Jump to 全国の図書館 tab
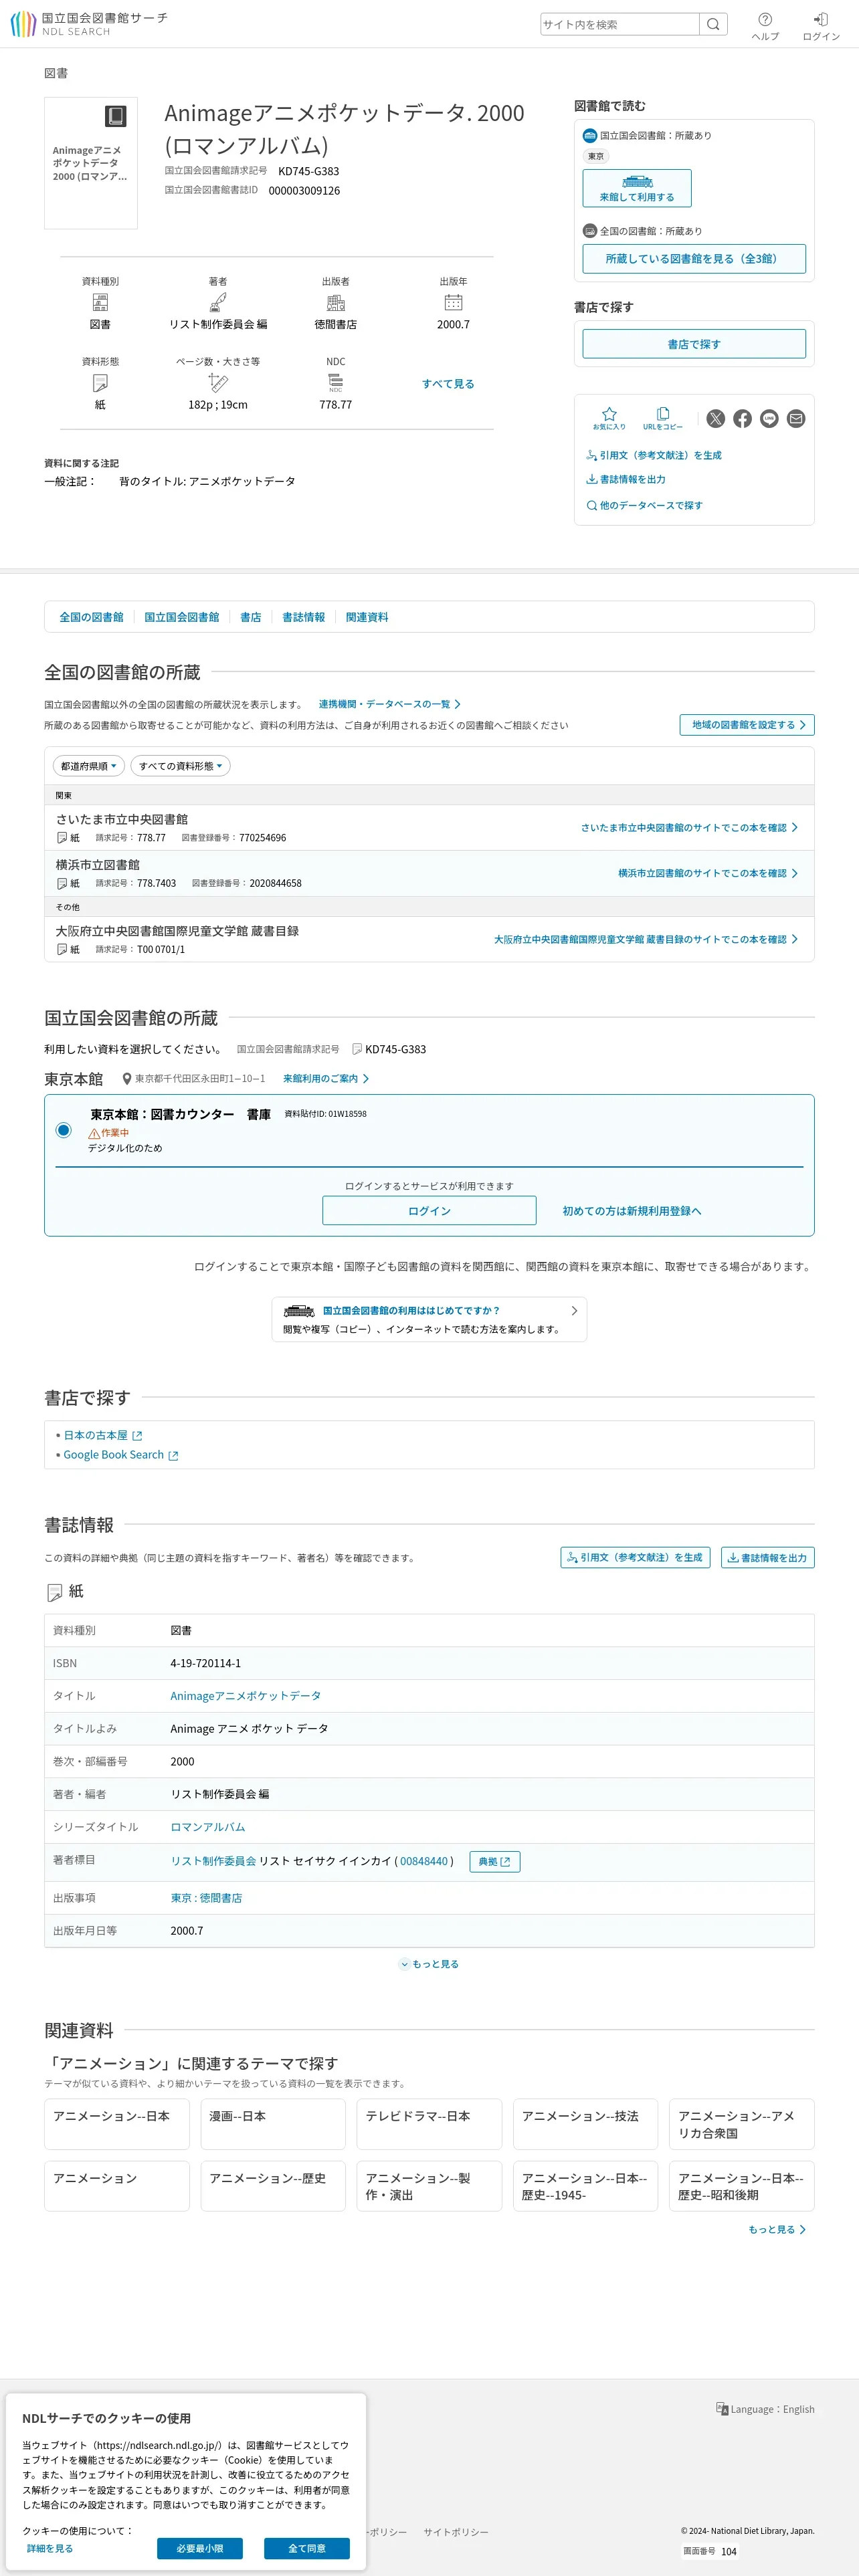The height and width of the screenshot is (2576, 859). coord(91,617)
